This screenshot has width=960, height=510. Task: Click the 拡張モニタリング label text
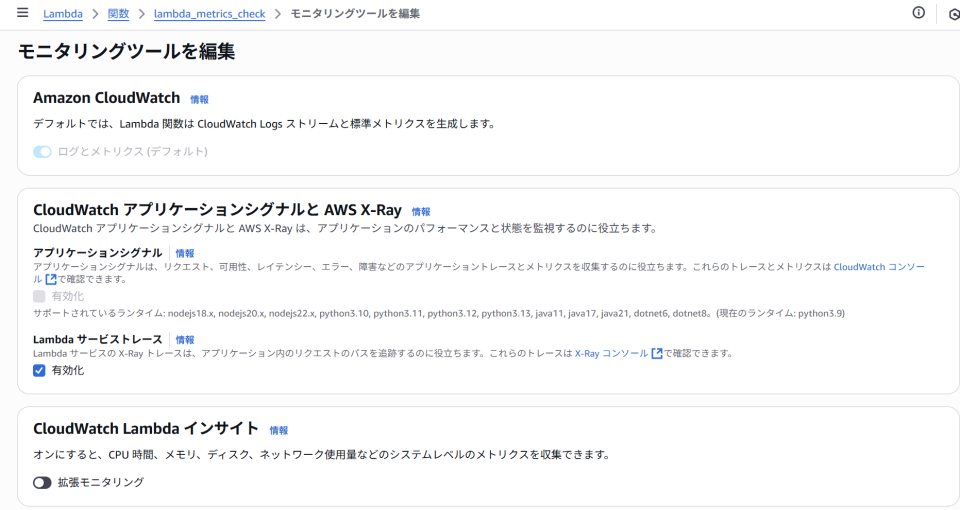coord(101,482)
